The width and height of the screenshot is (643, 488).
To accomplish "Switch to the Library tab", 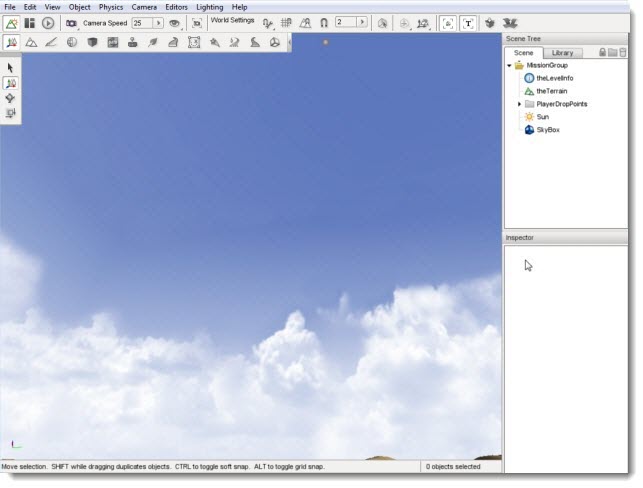I will tap(562, 53).
